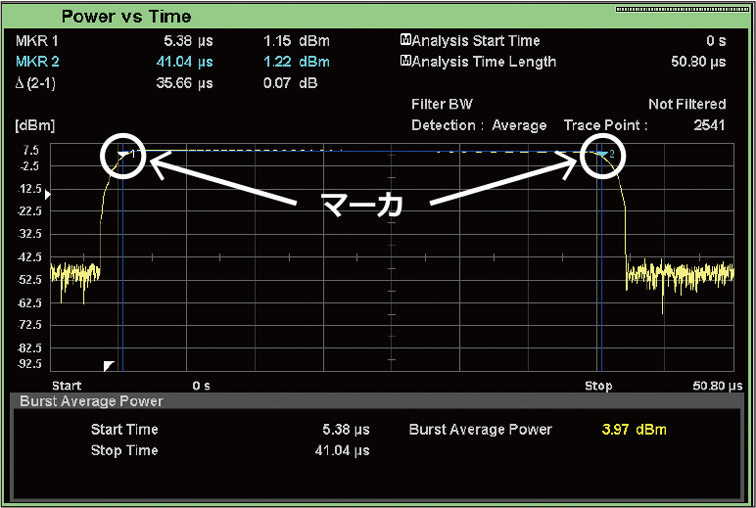Click the Filter BW label
The image size is (756, 508).
442,104
